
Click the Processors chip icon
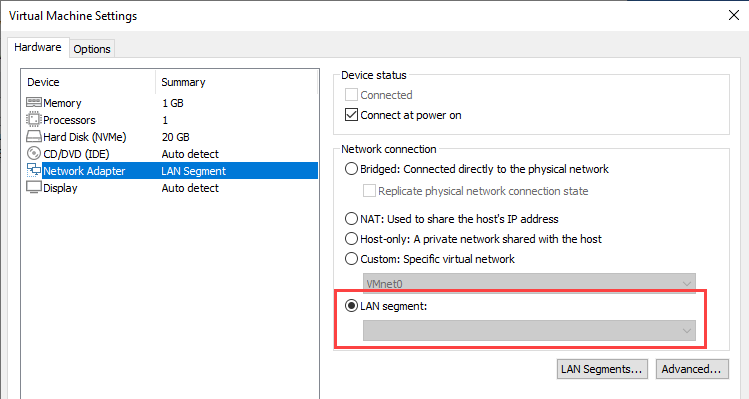(x=34, y=119)
